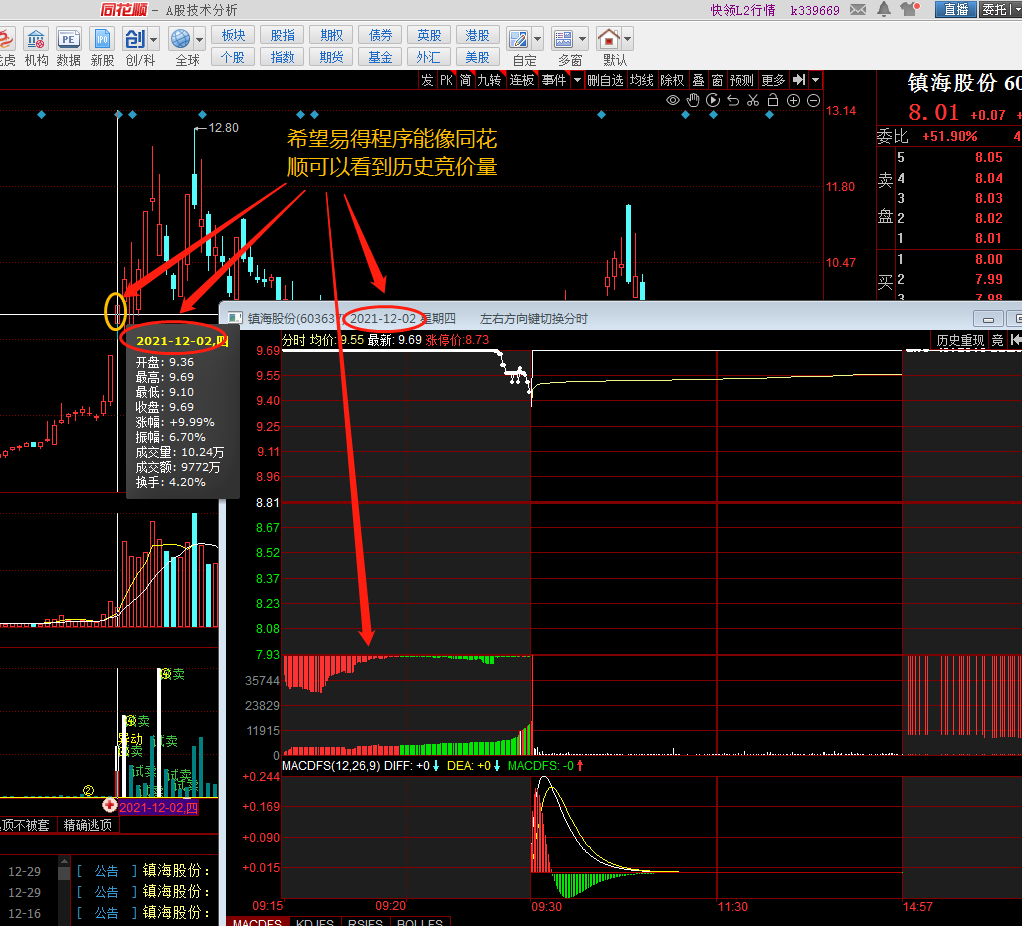Image resolution: width=1022 pixels, height=926 pixels.
Task: Click the 港股 Hong Kong stocks button
Action: tap(477, 35)
